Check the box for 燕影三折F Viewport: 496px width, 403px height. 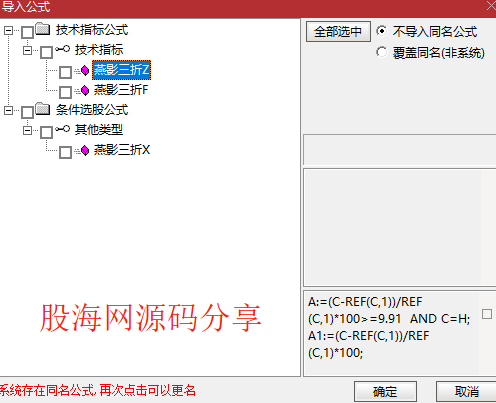click(x=65, y=92)
